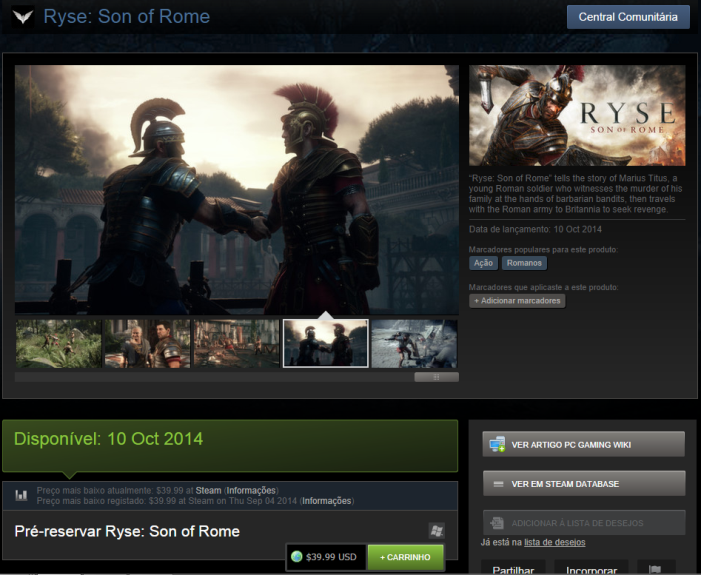Select the two men talking thumbnail
Screen dimensions: 701x575
click(148, 343)
